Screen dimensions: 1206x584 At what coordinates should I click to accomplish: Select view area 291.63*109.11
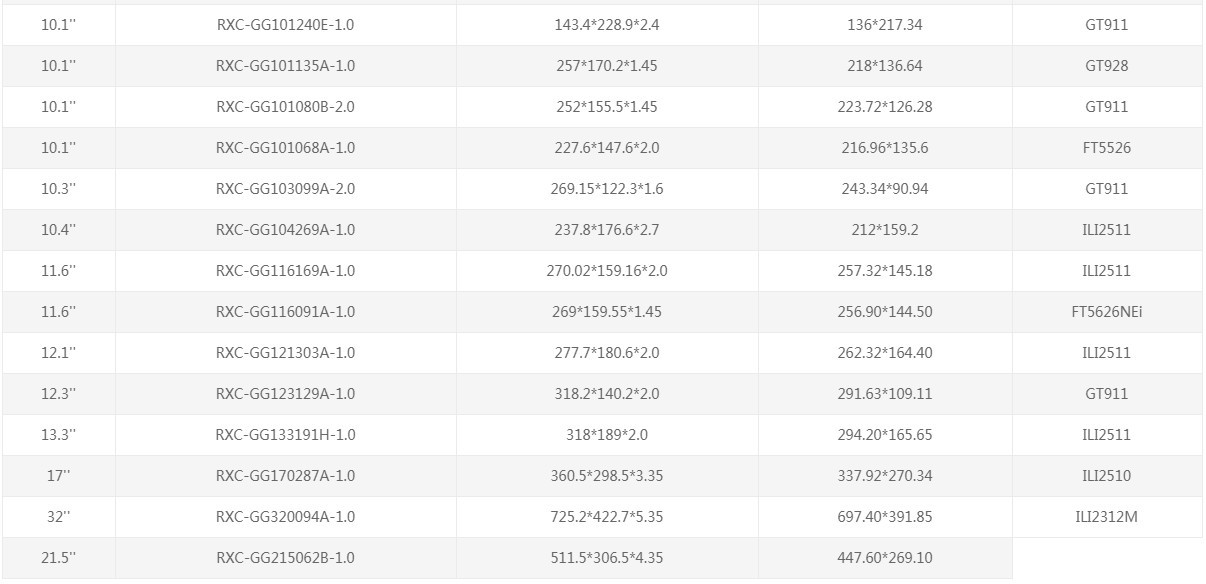(884, 394)
